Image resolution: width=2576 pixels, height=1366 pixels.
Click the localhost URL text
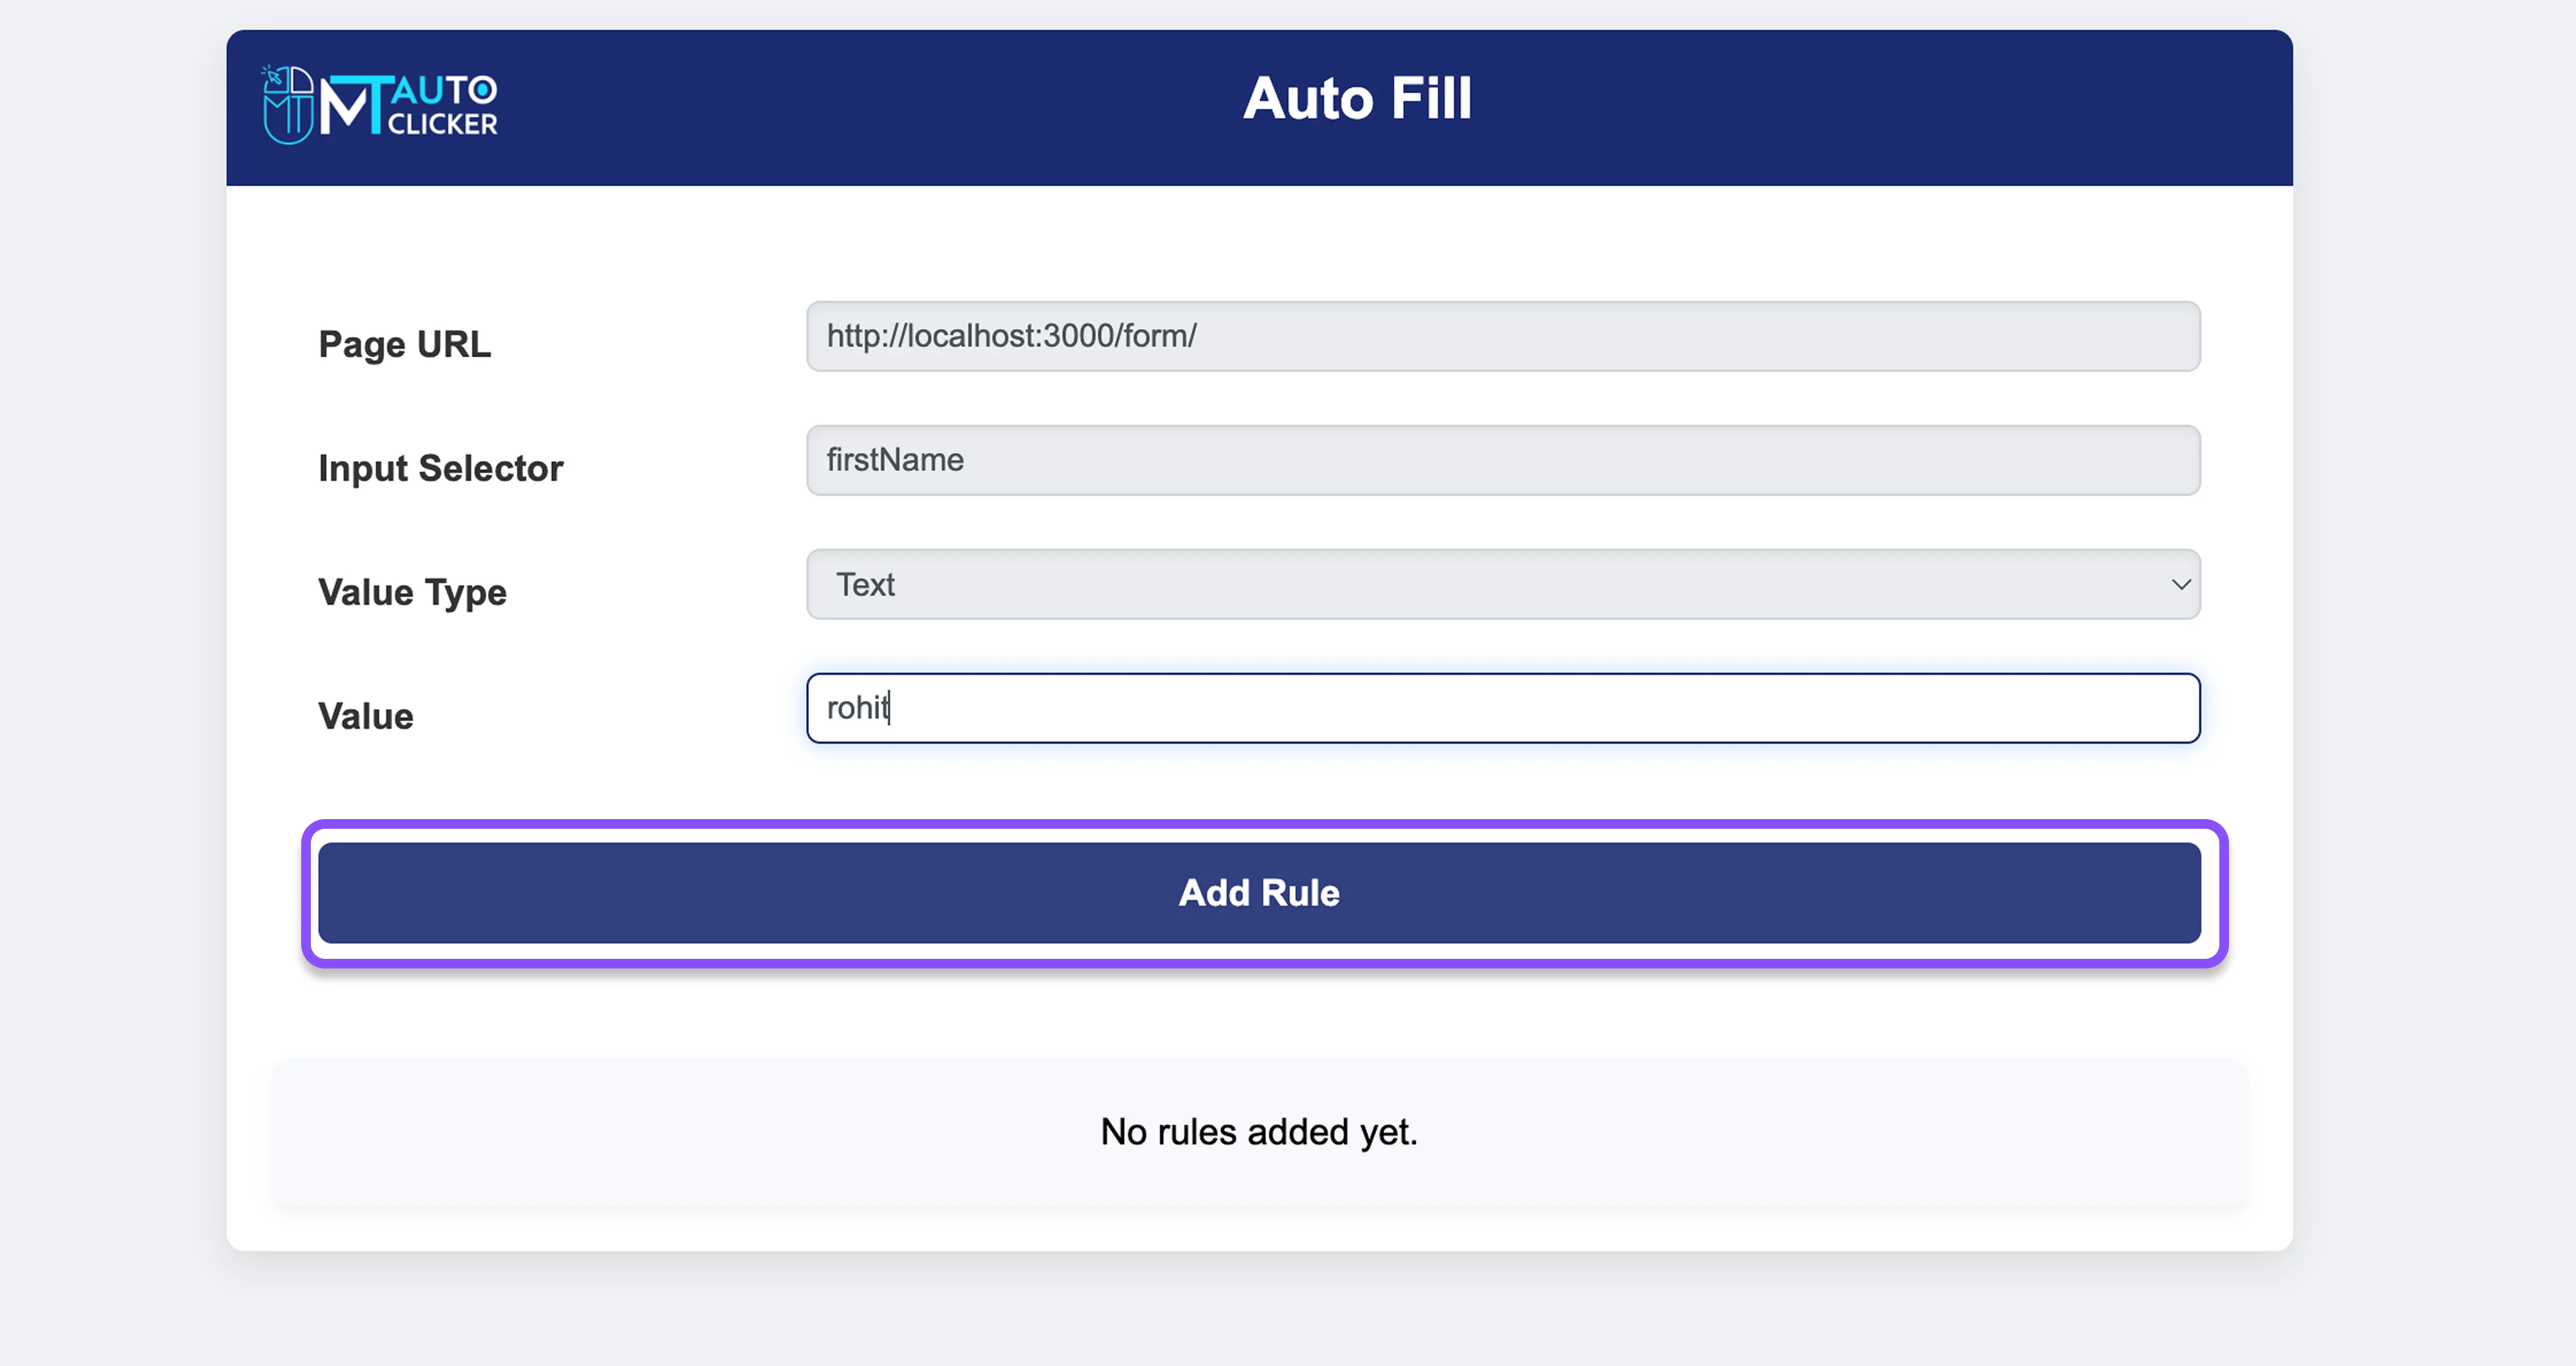(x=1012, y=336)
